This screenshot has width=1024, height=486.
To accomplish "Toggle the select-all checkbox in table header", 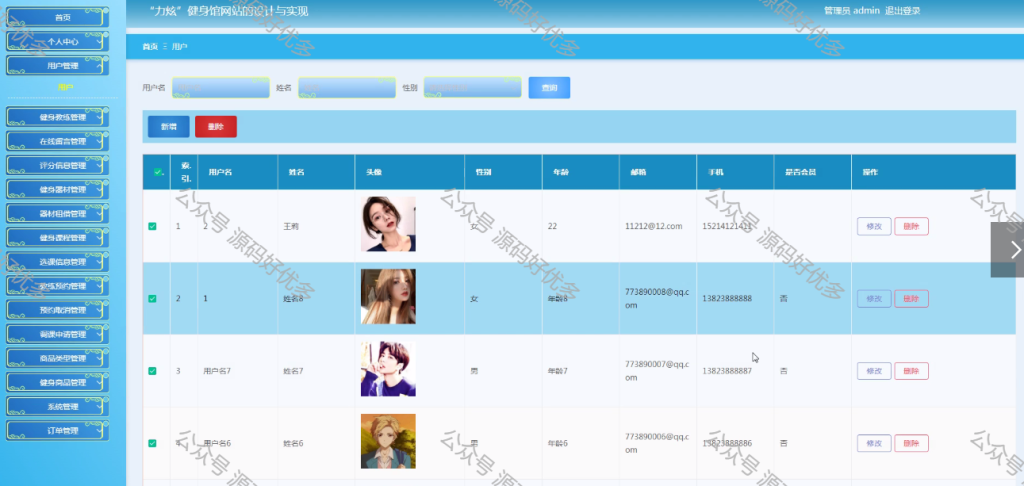I will [x=157, y=172].
